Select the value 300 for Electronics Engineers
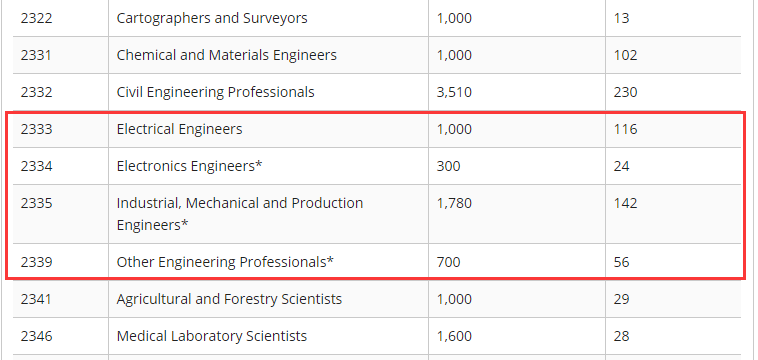 point(448,166)
